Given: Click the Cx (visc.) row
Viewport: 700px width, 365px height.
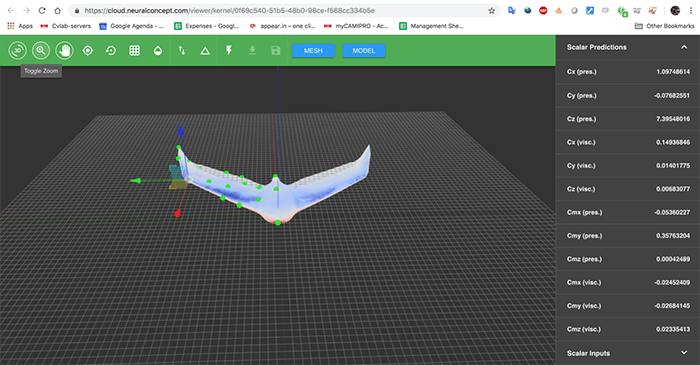Looking at the screenshot, I should click(628, 142).
